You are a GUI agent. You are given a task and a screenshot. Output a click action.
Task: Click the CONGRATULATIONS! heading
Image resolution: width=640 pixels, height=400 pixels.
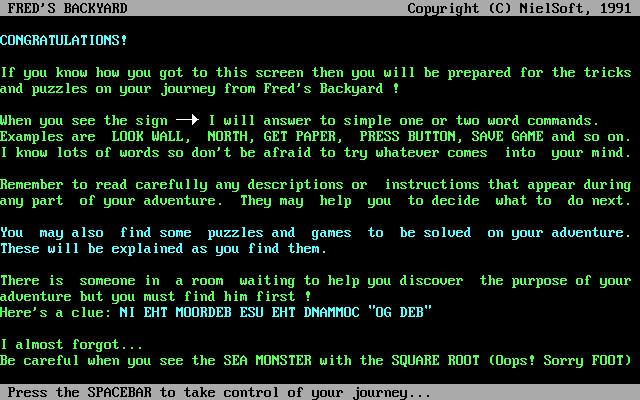coord(64,40)
